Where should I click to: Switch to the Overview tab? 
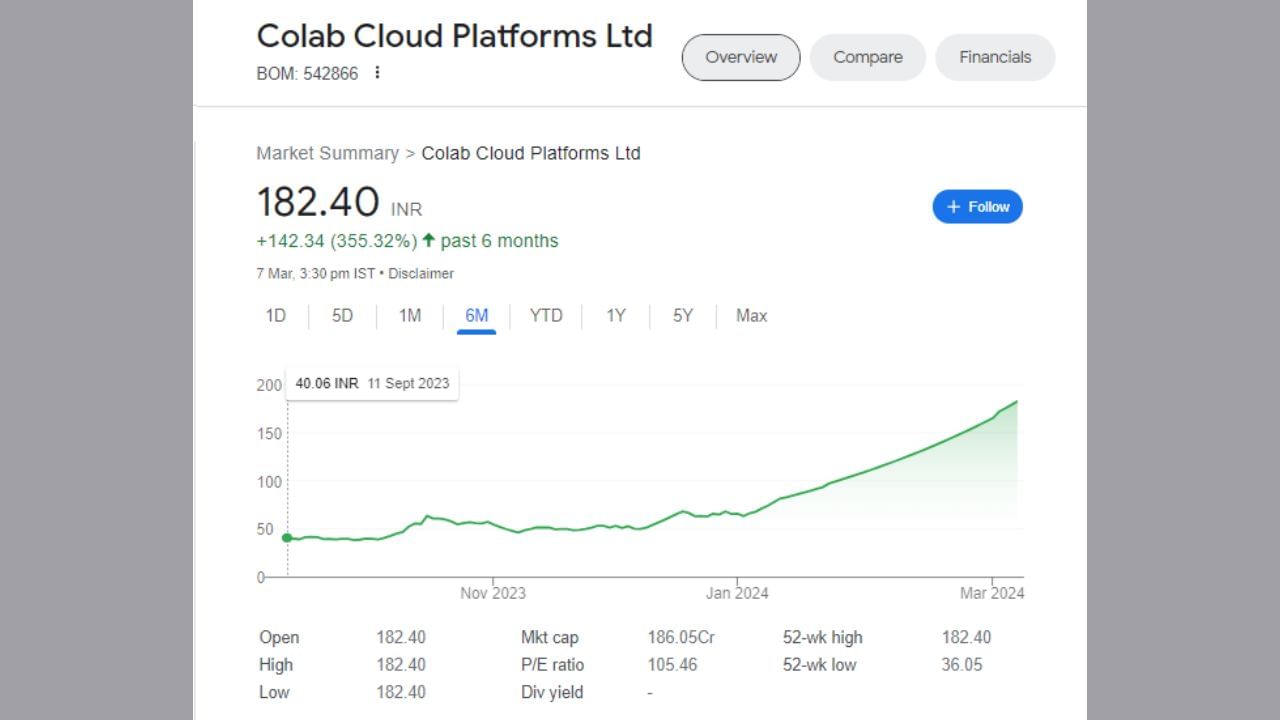740,57
